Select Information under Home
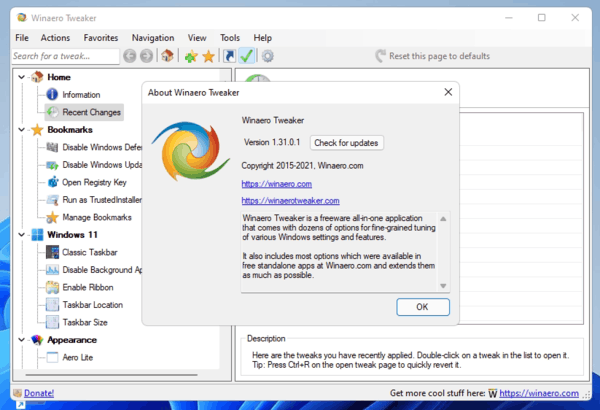Screen dimensions: 600x410 pyautogui.click(x=81, y=95)
